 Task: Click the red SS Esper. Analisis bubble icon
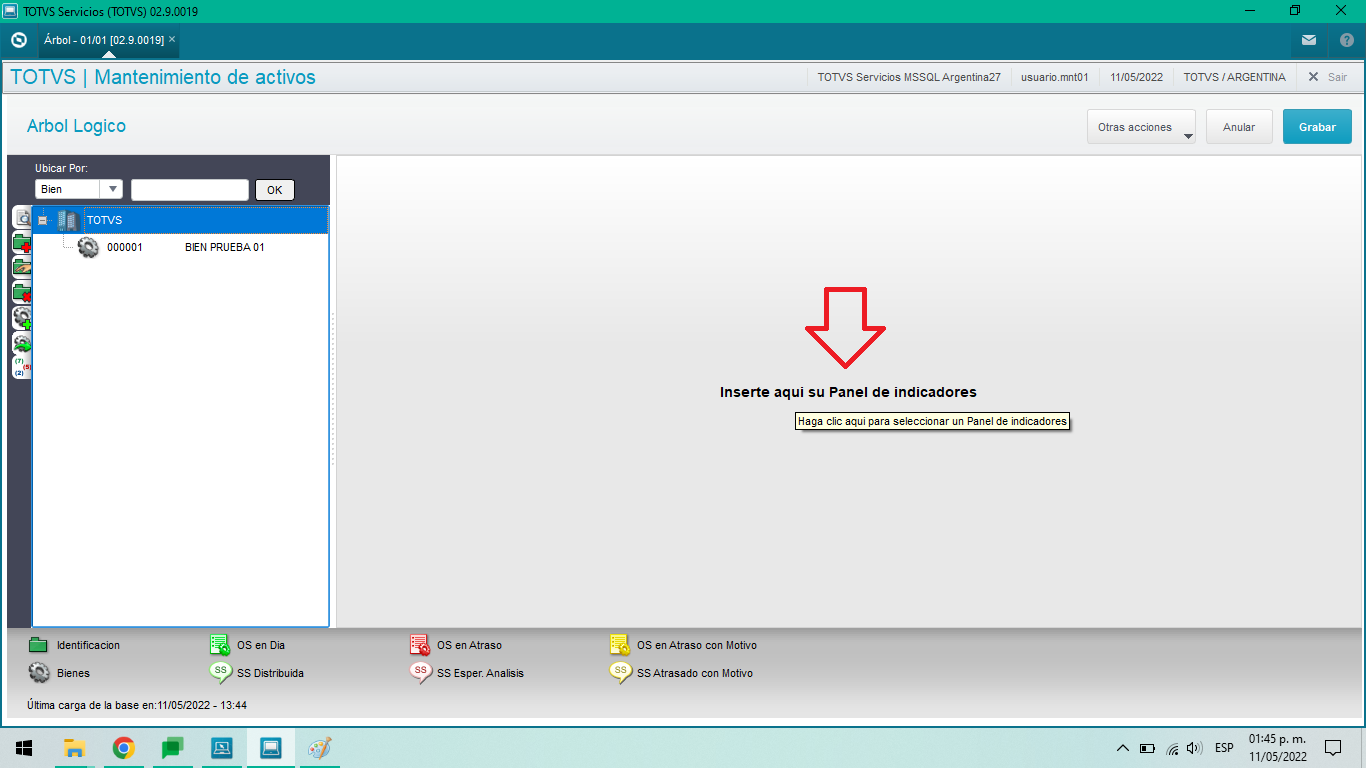click(420, 673)
